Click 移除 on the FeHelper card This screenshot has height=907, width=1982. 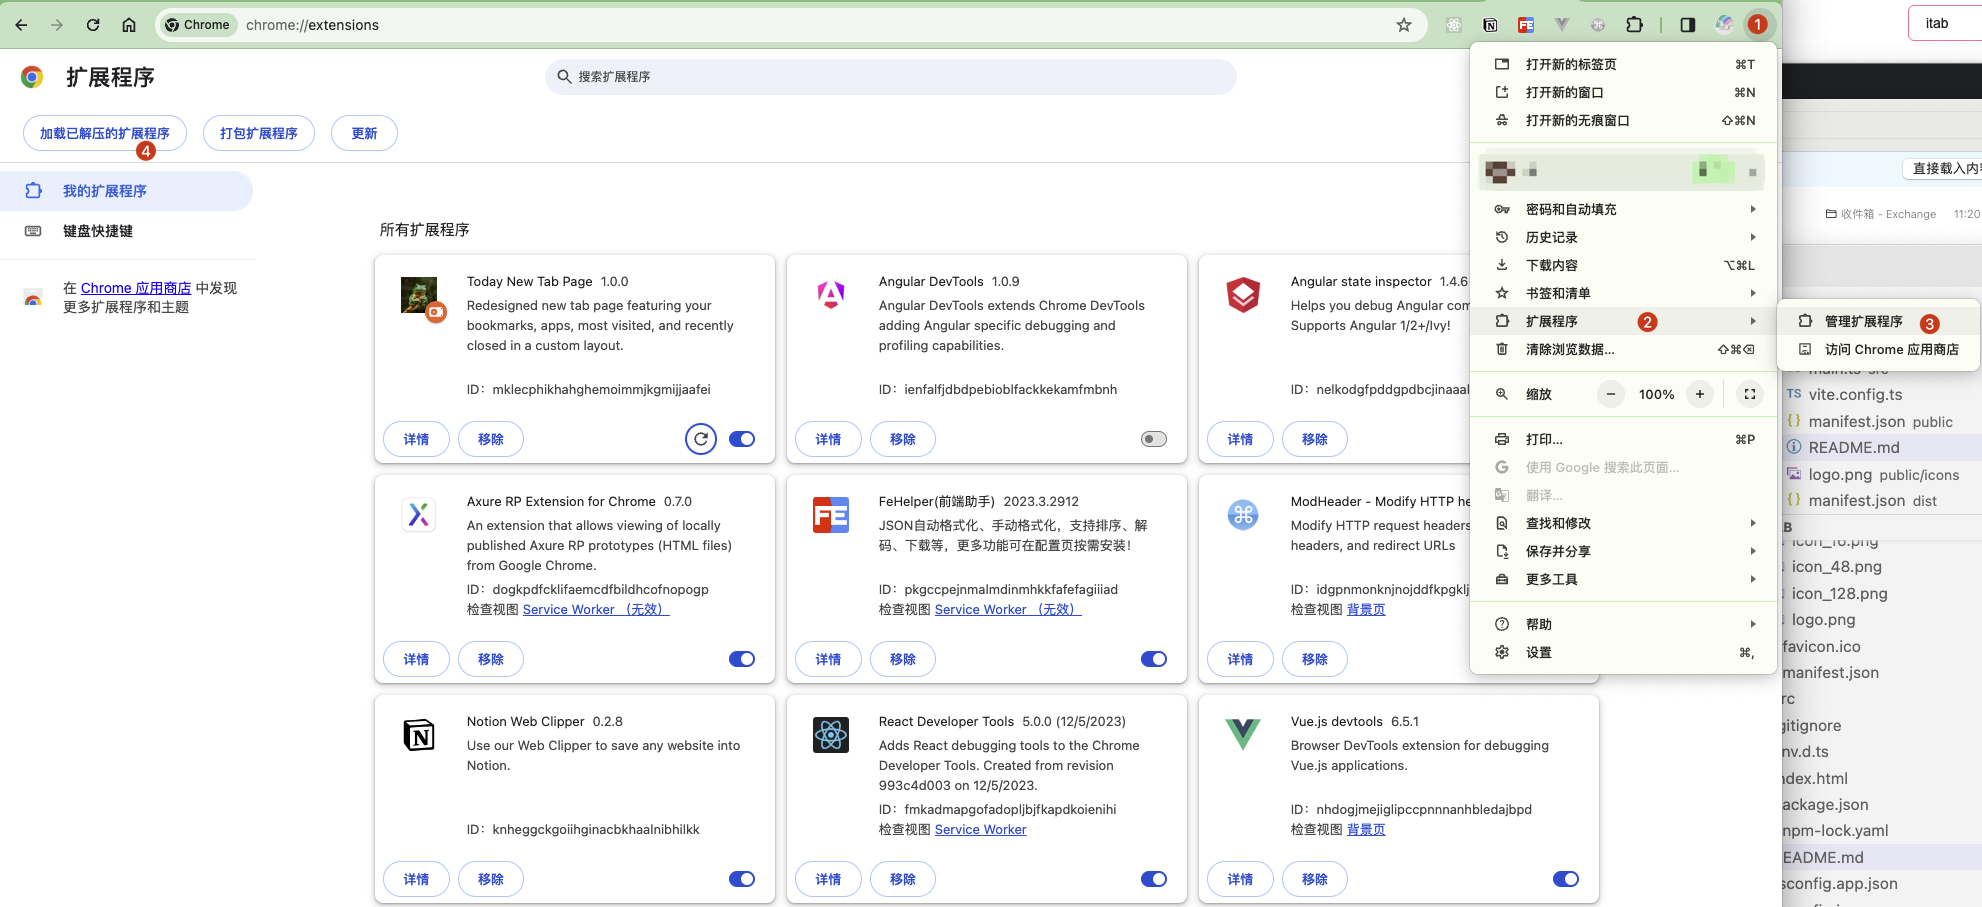coord(903,659)
